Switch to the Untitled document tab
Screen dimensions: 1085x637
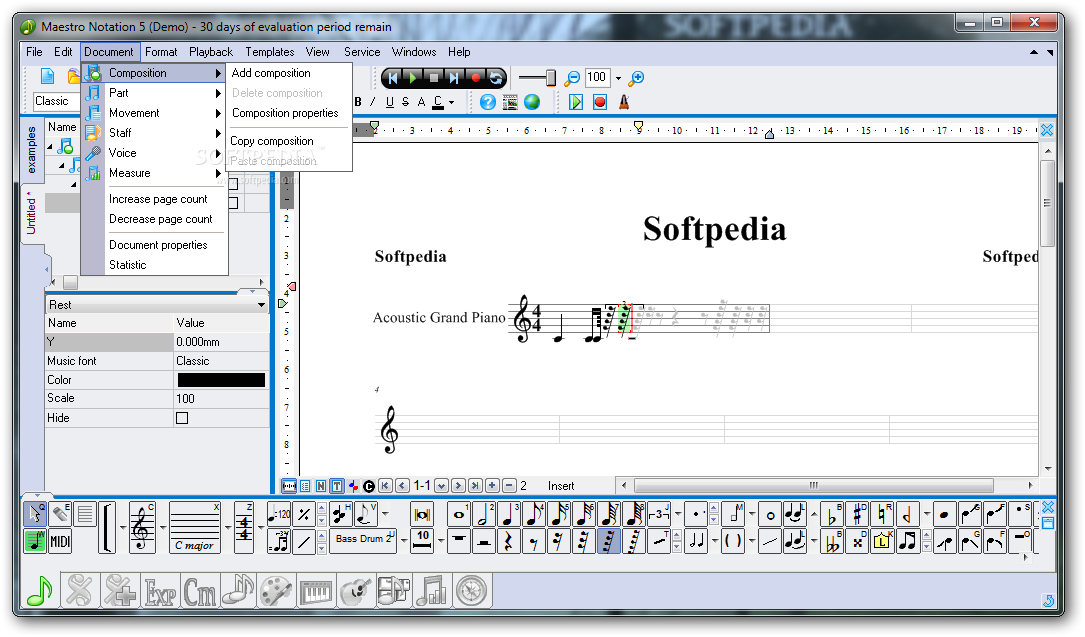(31, 213)
